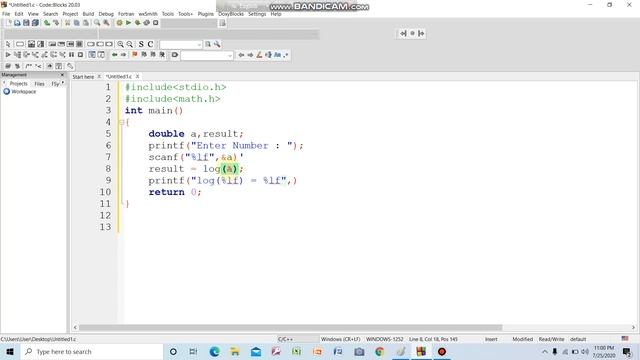Click the S source toolbar button
Viewport: 640px width, 360px height.
click(x=141, y=44)
